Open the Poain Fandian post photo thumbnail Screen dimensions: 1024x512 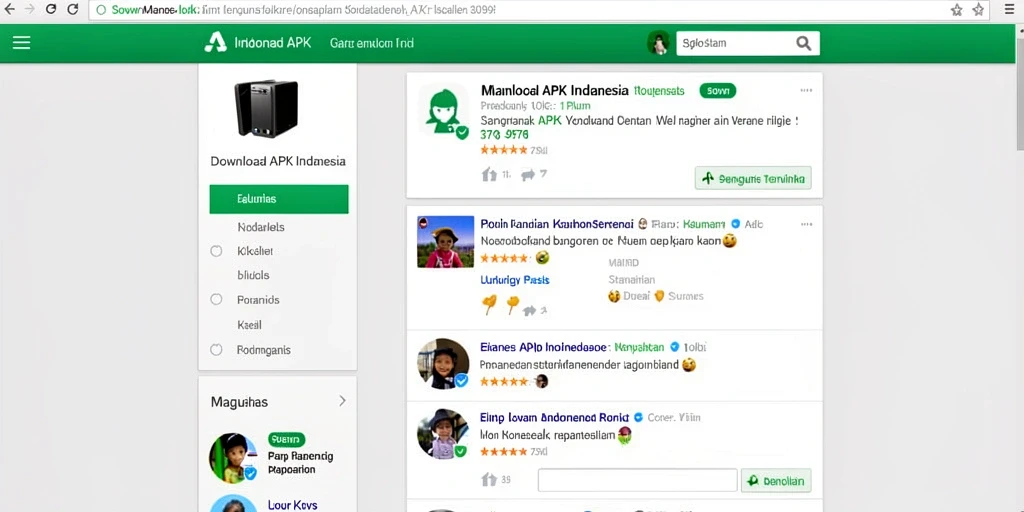pyautogui.click(x=445, y=242)
